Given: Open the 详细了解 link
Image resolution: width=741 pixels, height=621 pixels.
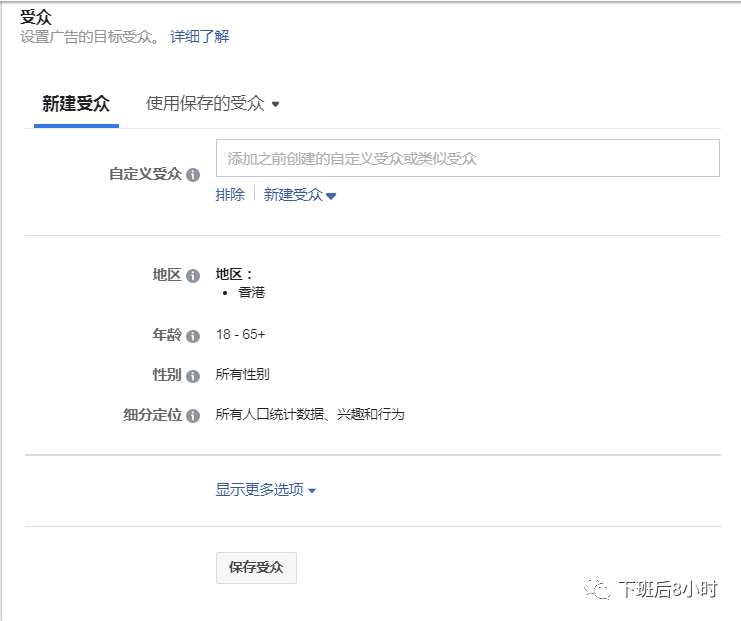Looking at the screenshot, I should [199, 37].
